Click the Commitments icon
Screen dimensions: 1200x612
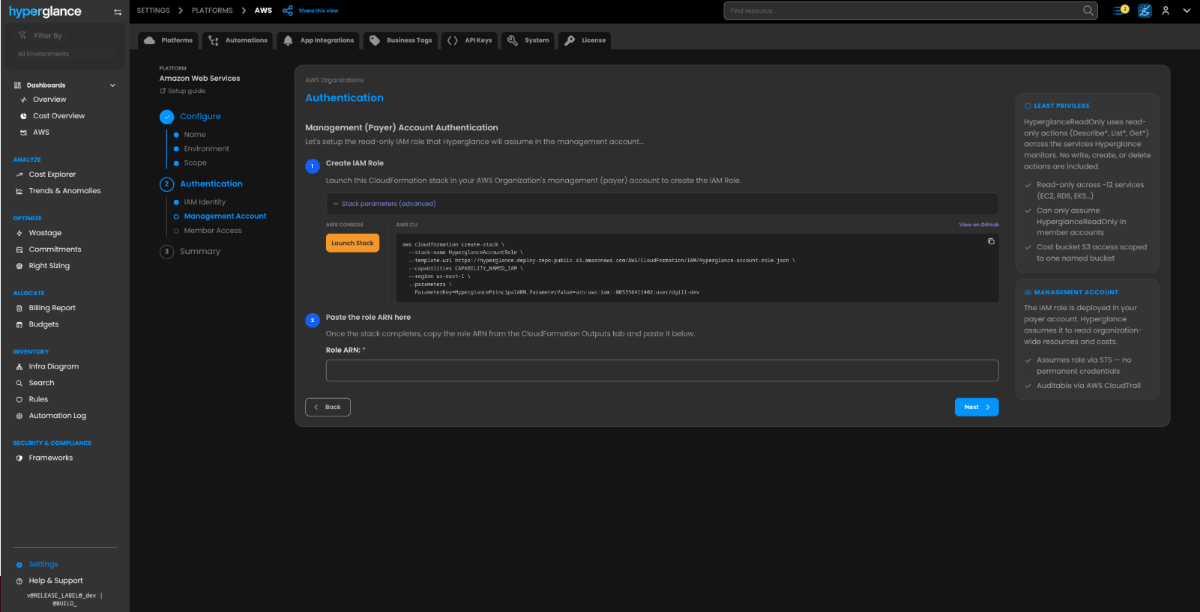pos(18,249)
